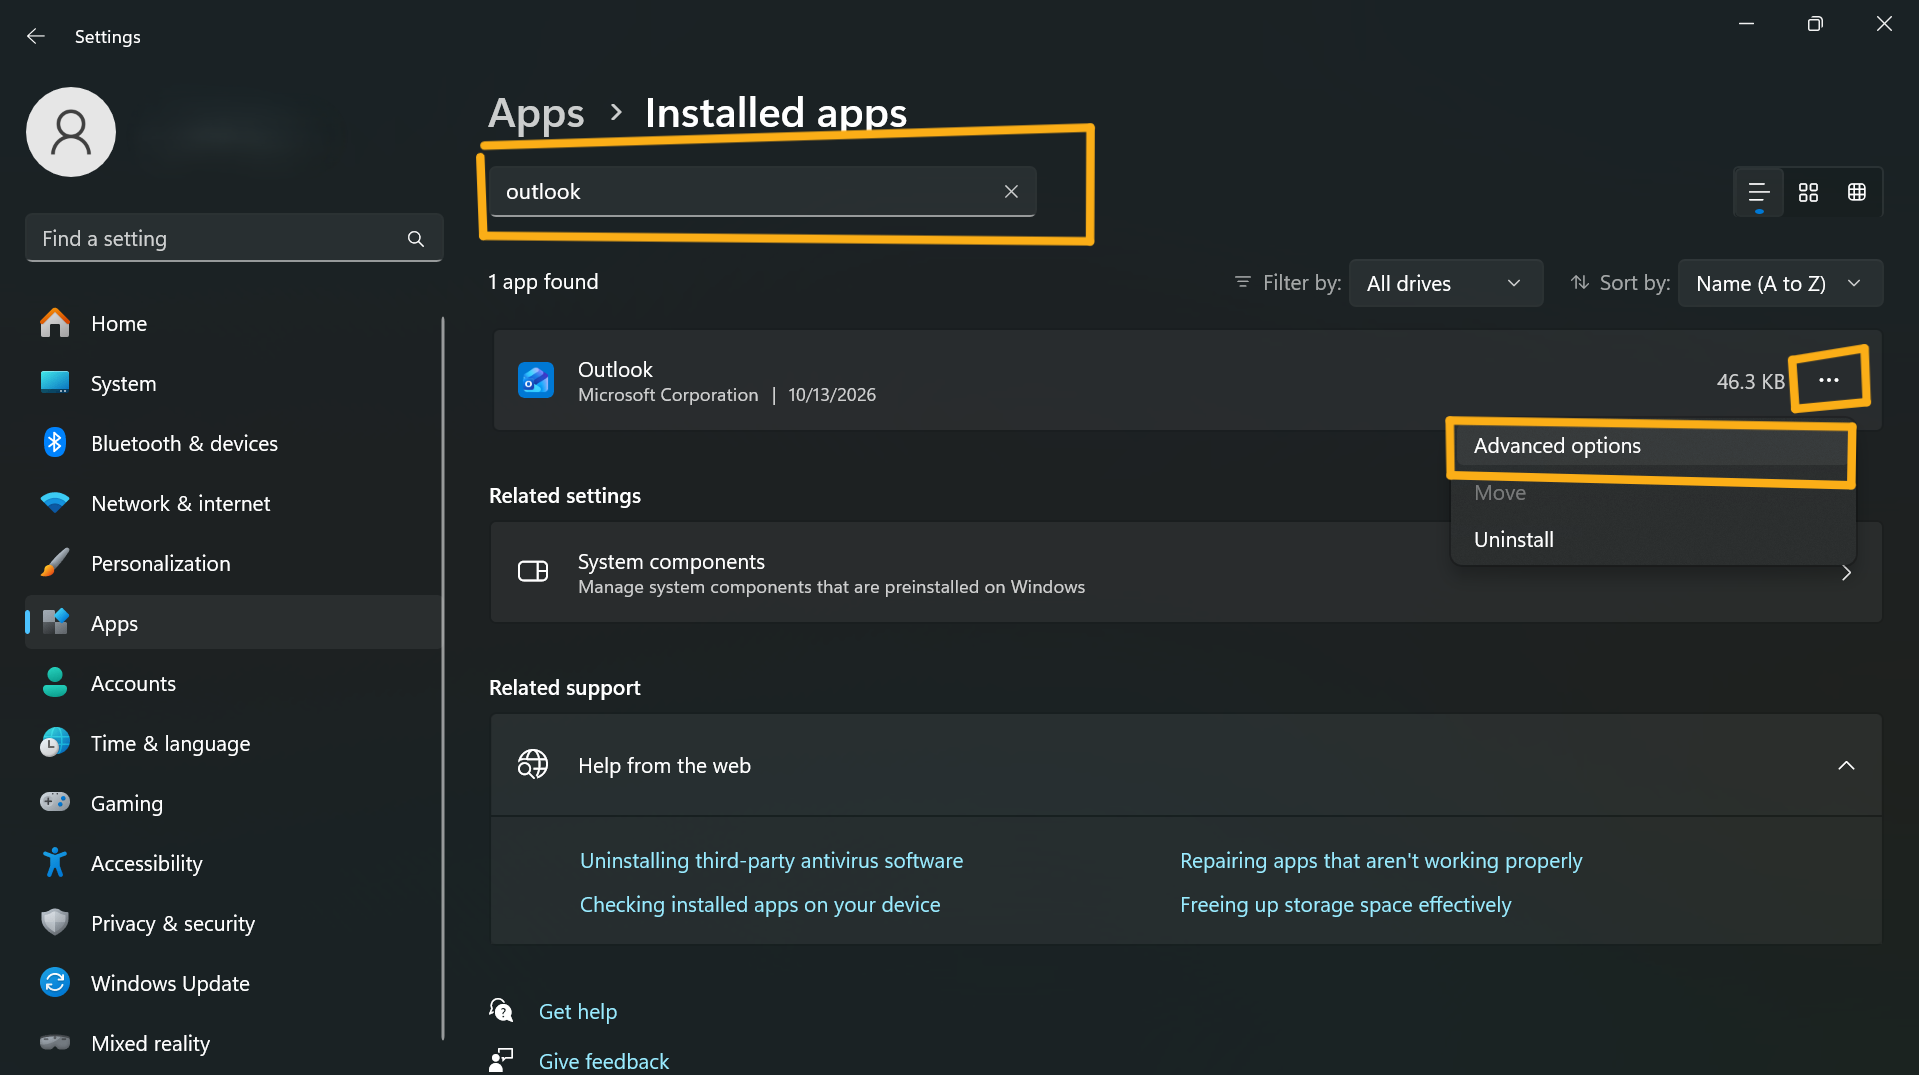The image size is (1919, 1075).
Task: Click the user profile avatar
Action: 71,132
